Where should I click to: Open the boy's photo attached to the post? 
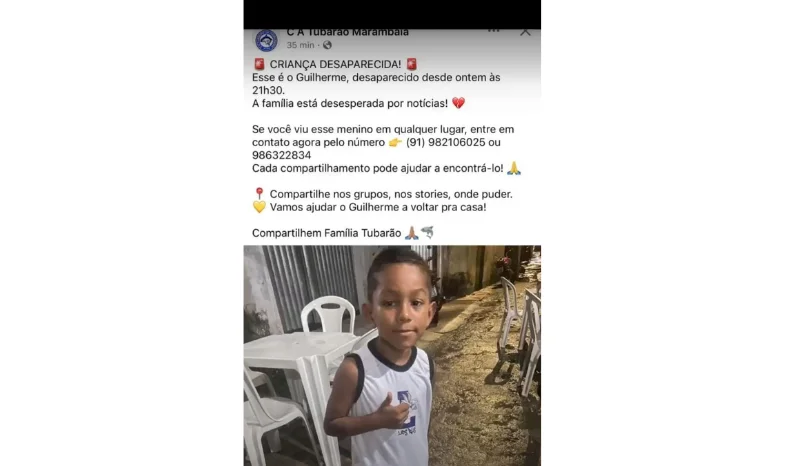coord(392,356)
